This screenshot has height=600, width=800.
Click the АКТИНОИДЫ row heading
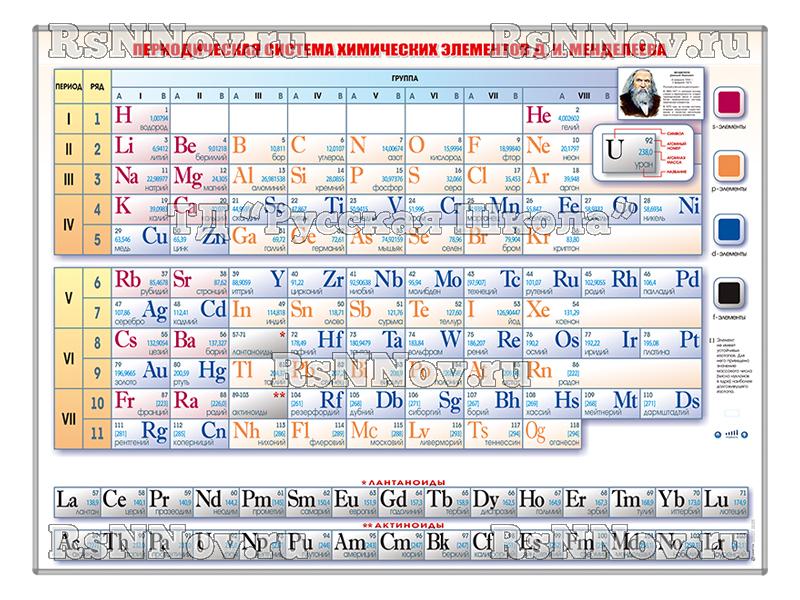point(403,525)
